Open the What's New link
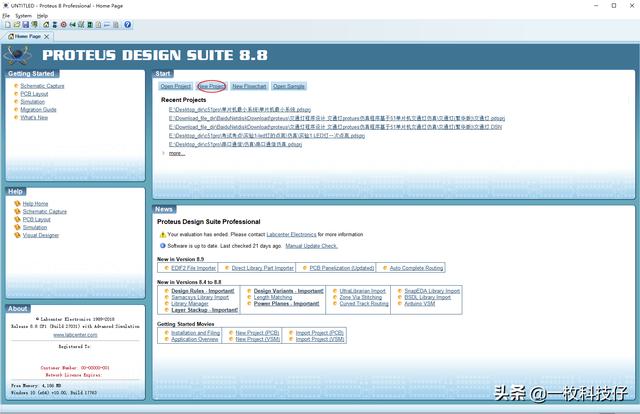640x414 pixels. tap(34, 117)
